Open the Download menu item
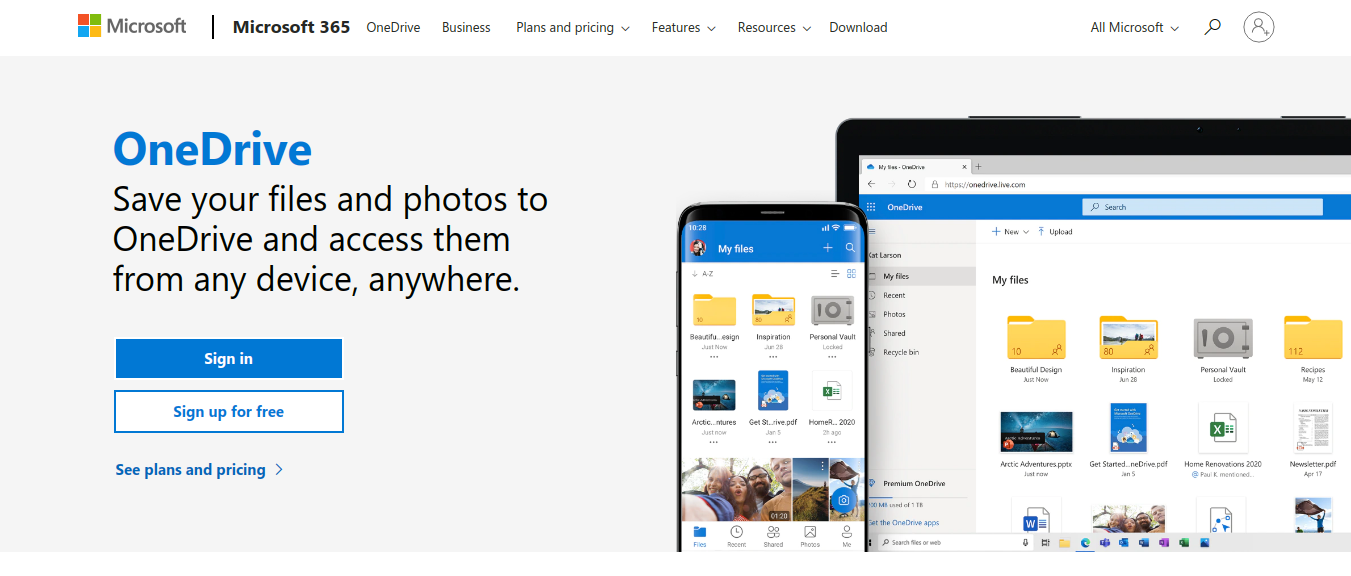This screenshot has width=1351, height=576. (x=858, y=28)
